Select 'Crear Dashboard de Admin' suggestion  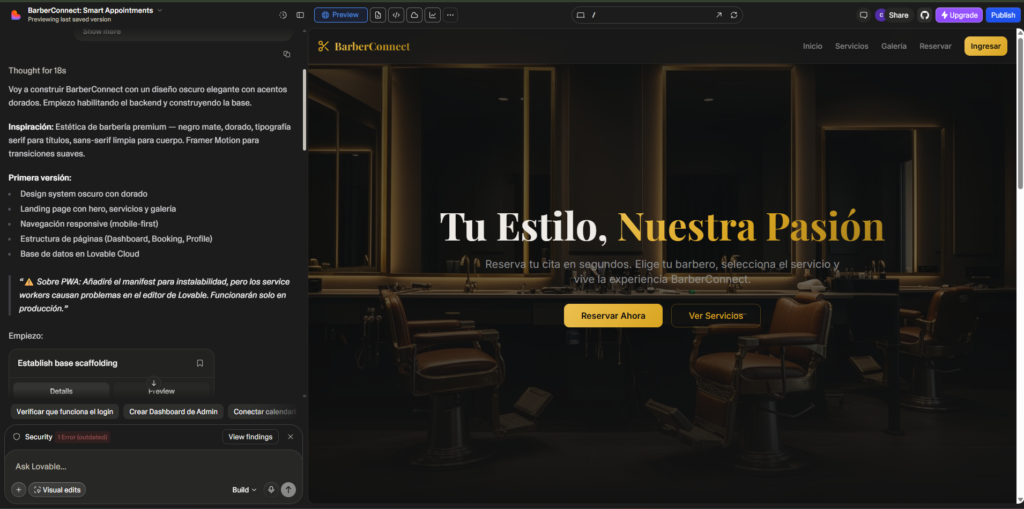click(x=173, y=412)
